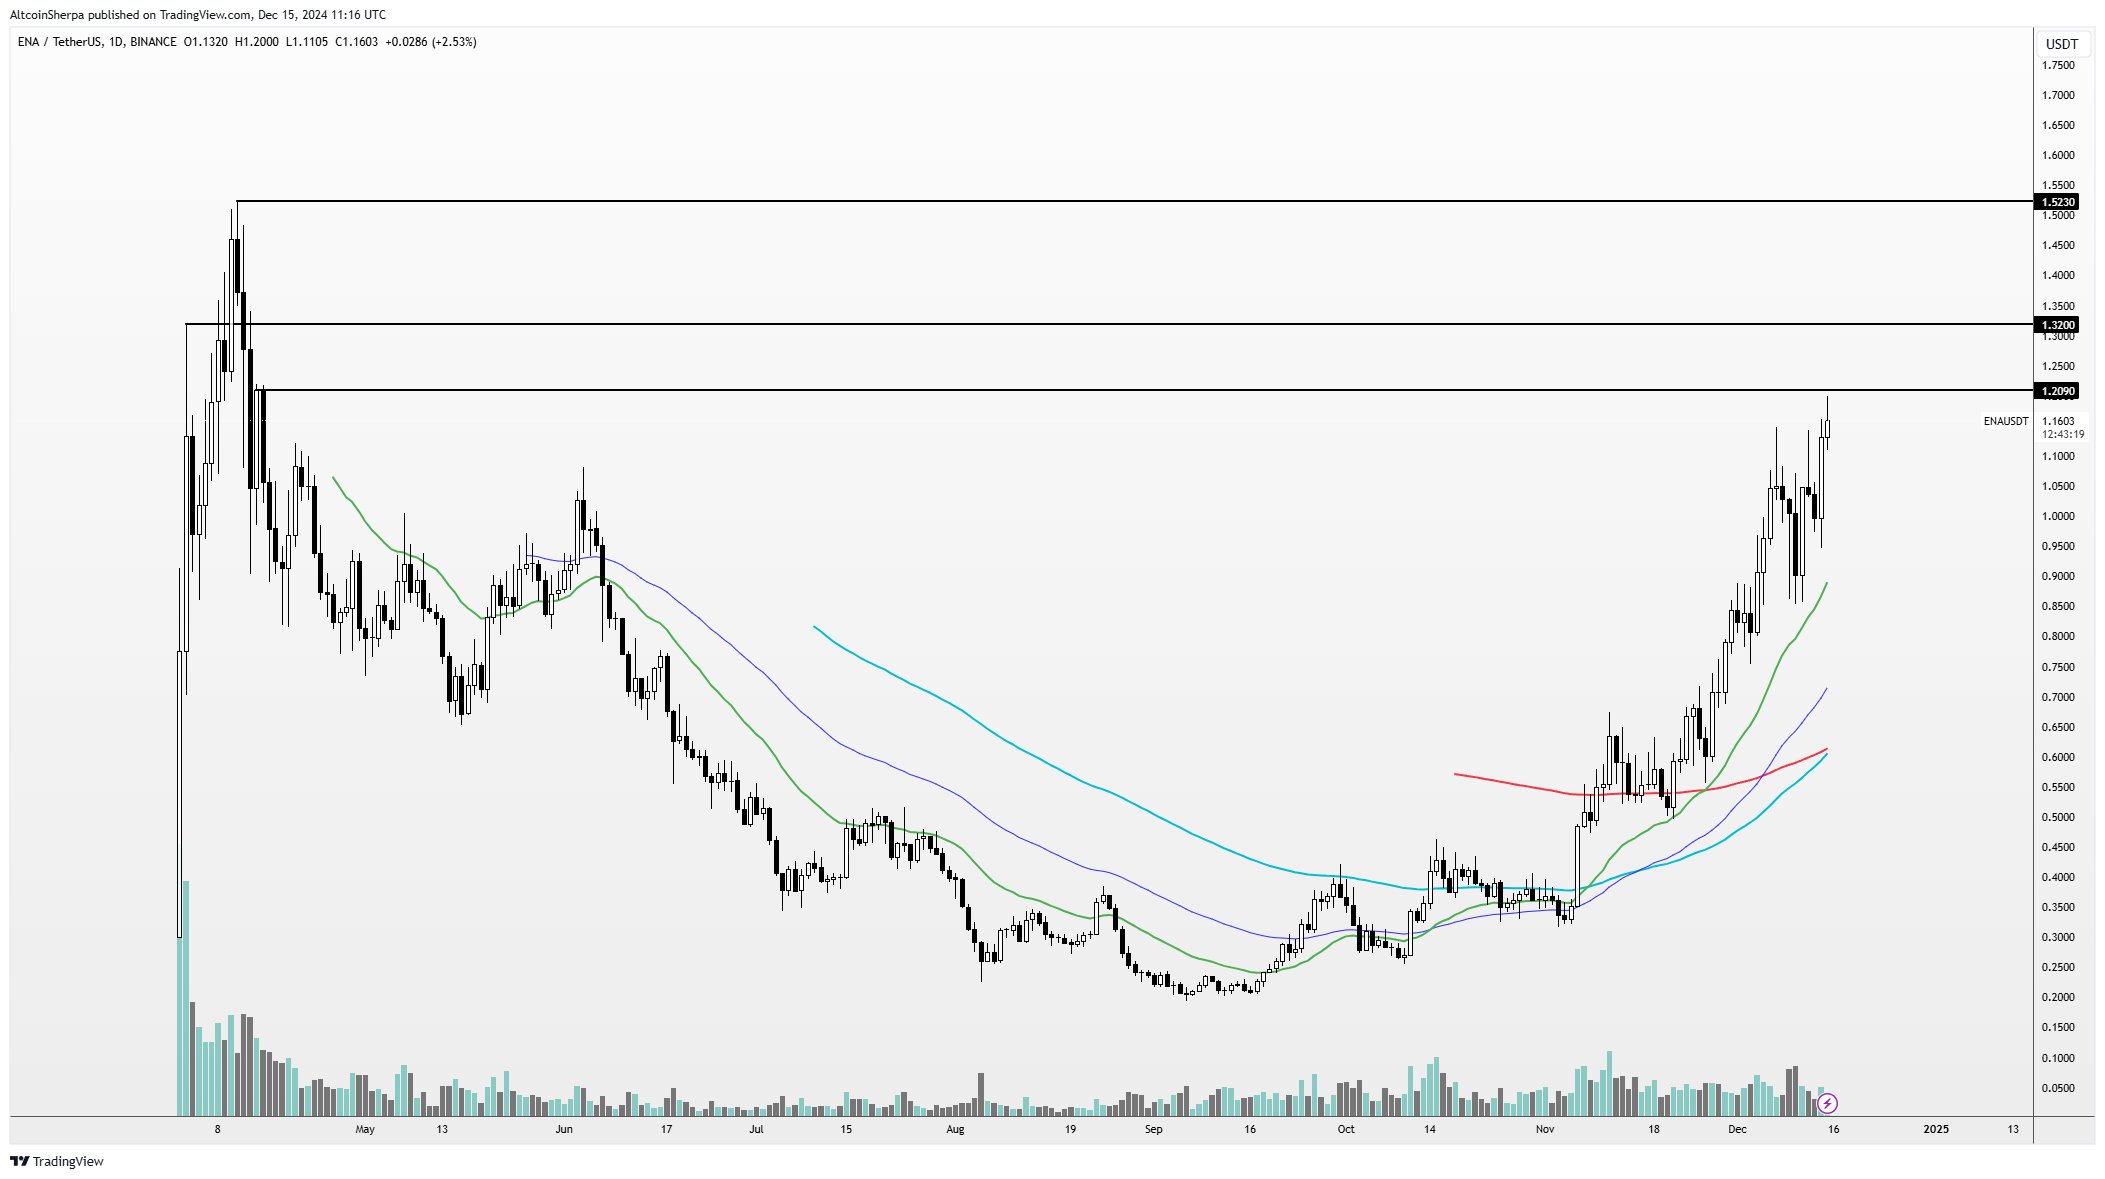2105x1179 pixels.
Task: Open the USDT currency selector
Action: coord(2061,44)
